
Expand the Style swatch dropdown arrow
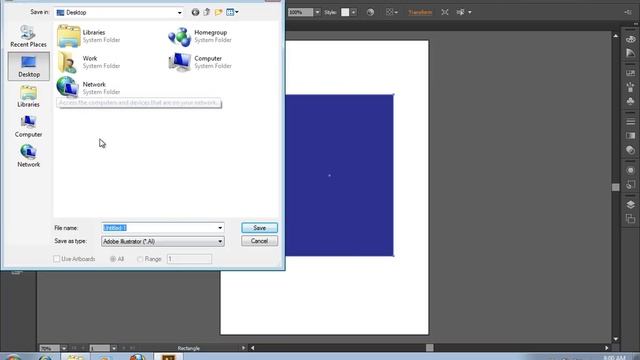tap(353, 12)
